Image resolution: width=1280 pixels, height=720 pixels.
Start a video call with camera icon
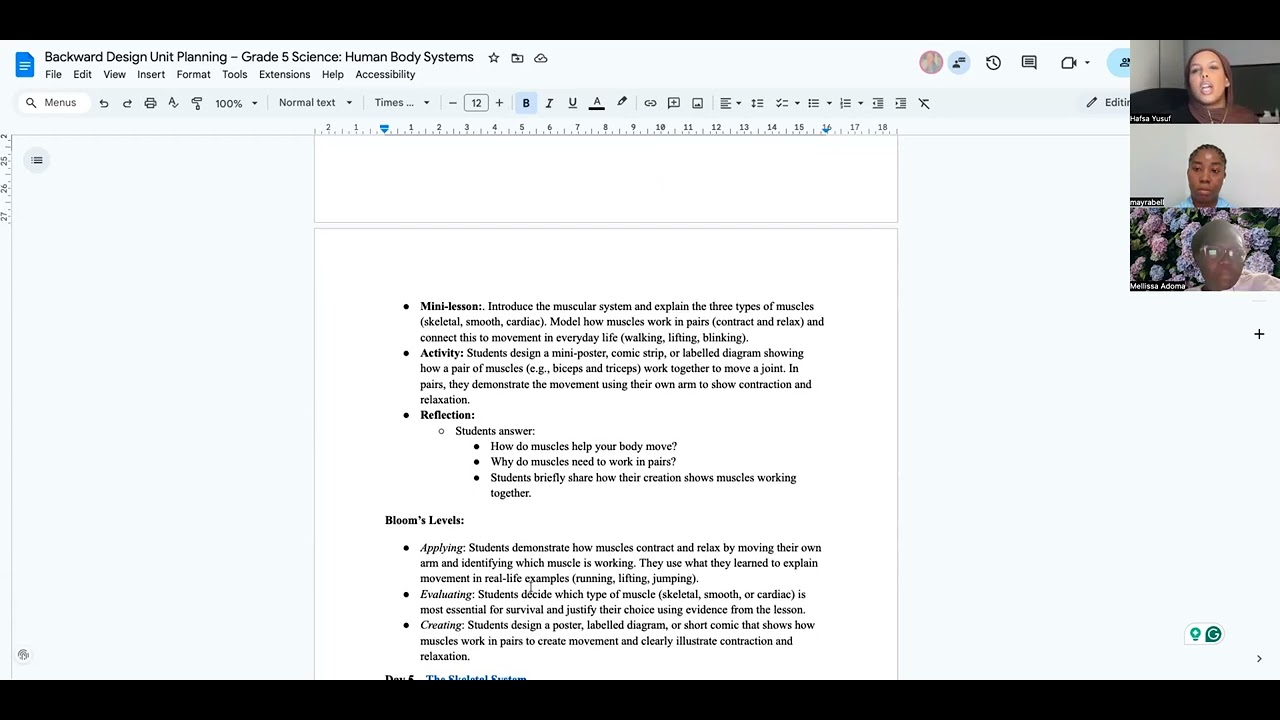(x=1069, y=63)
